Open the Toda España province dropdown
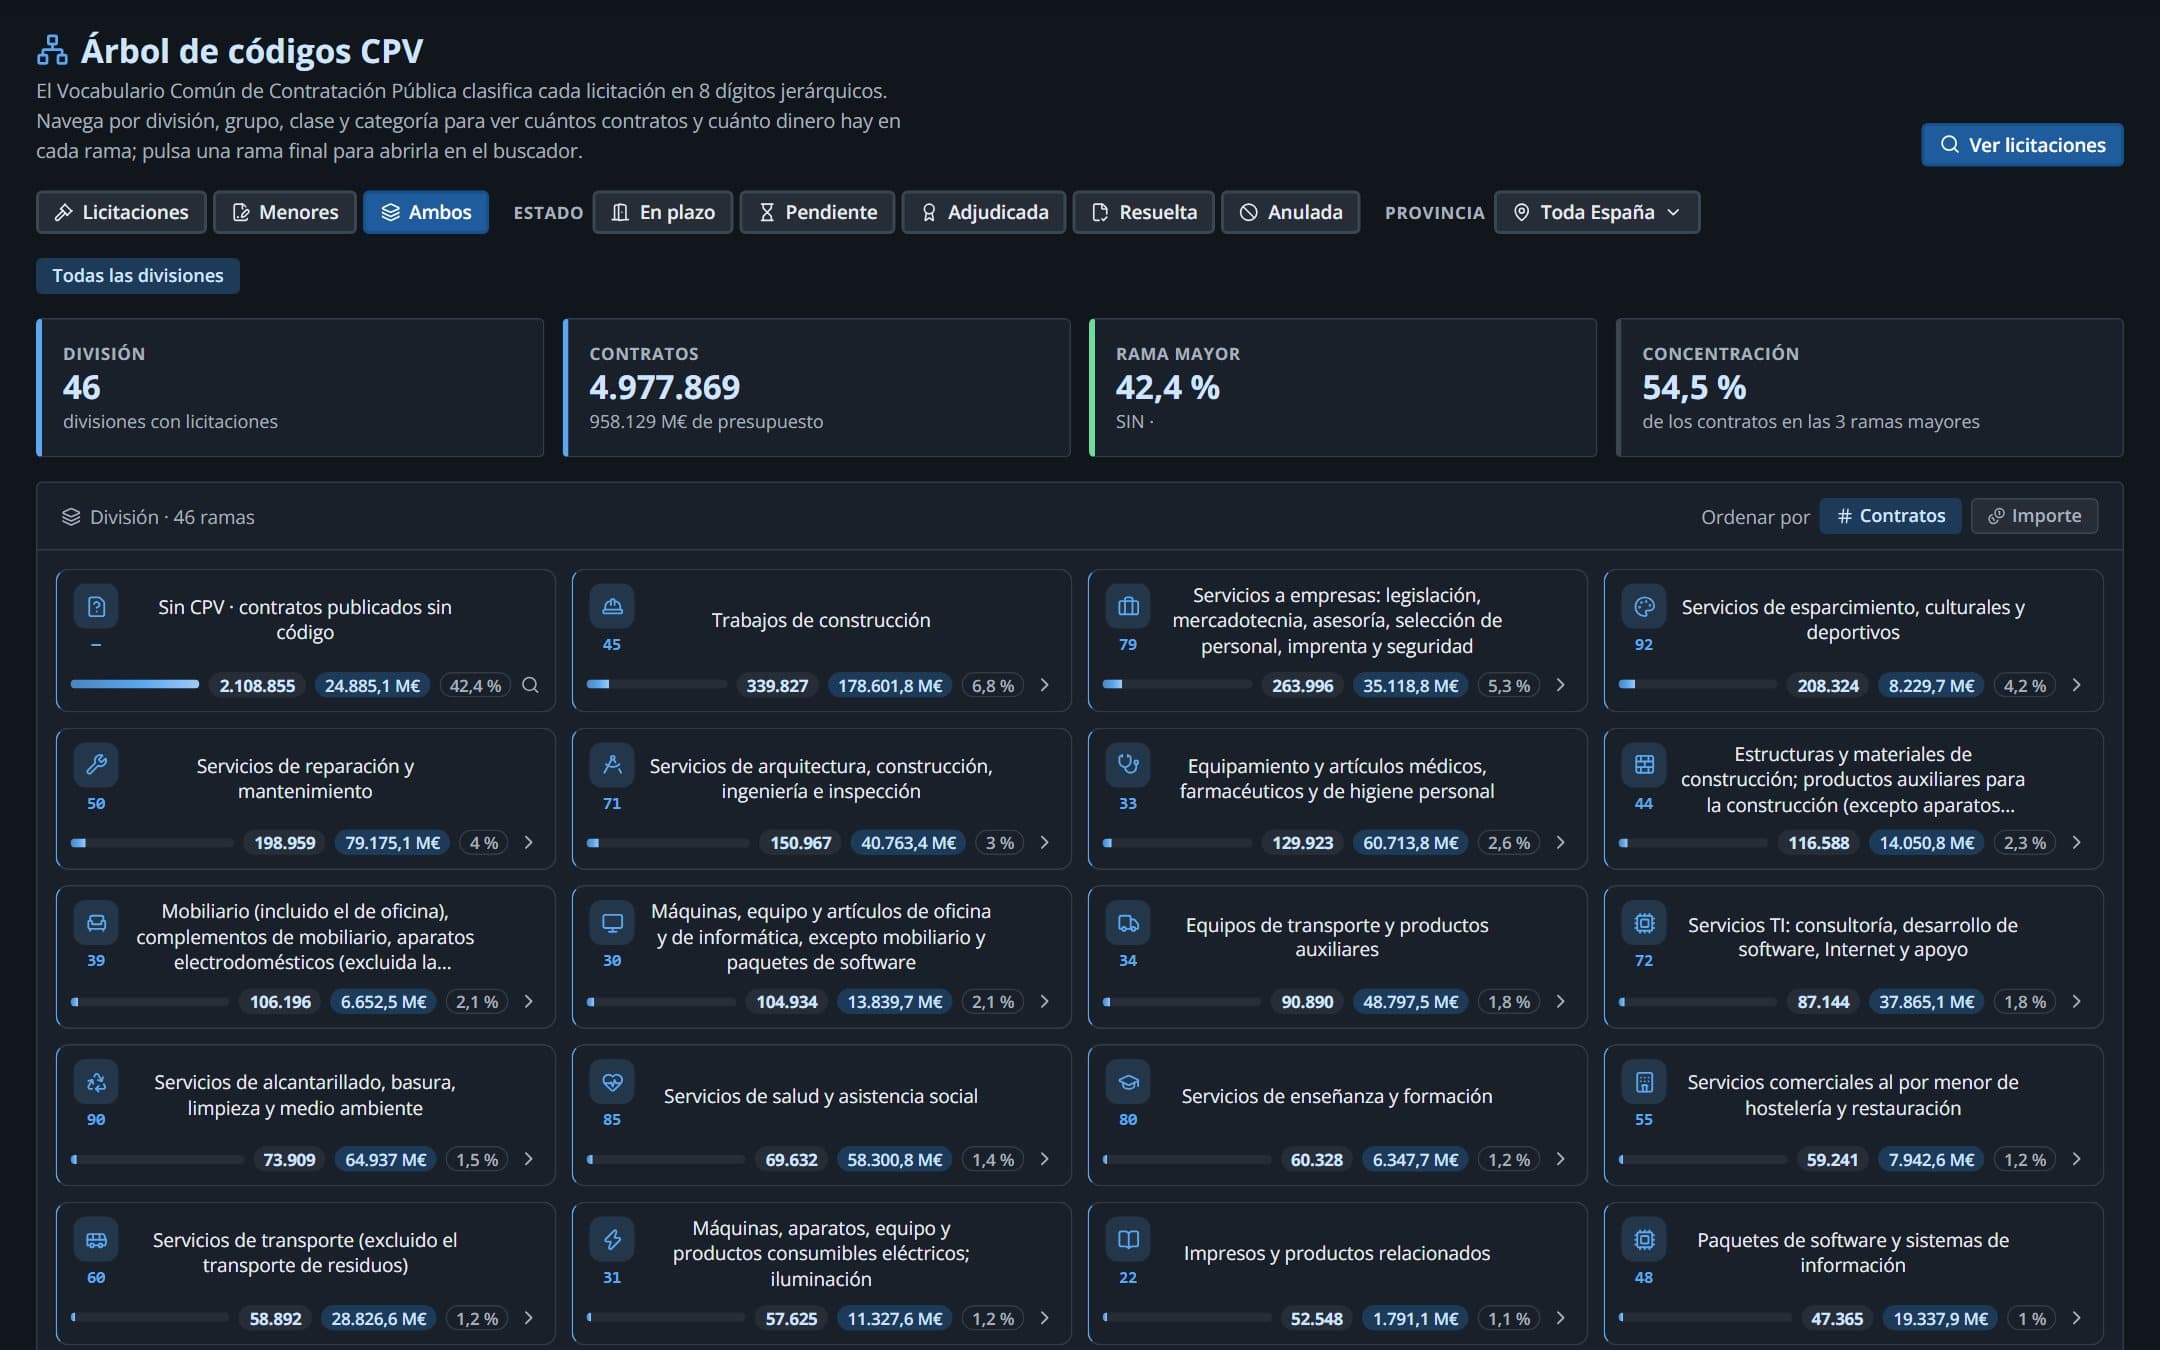The height and width of the screenshot is (1350, 2160). click(x=1597, y=212)
